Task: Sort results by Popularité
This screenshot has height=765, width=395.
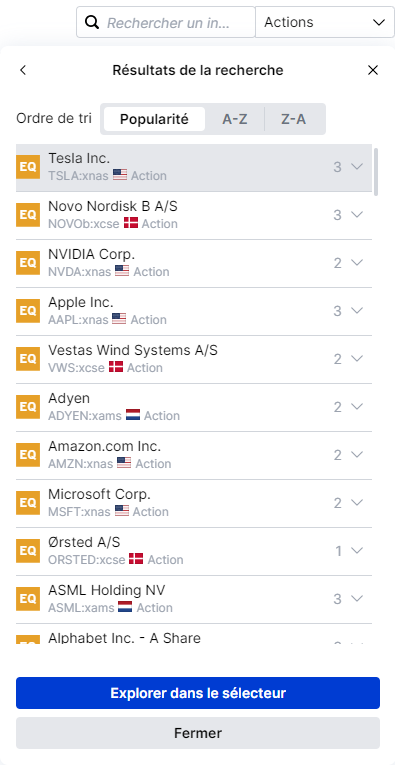Action: point(154,119)
